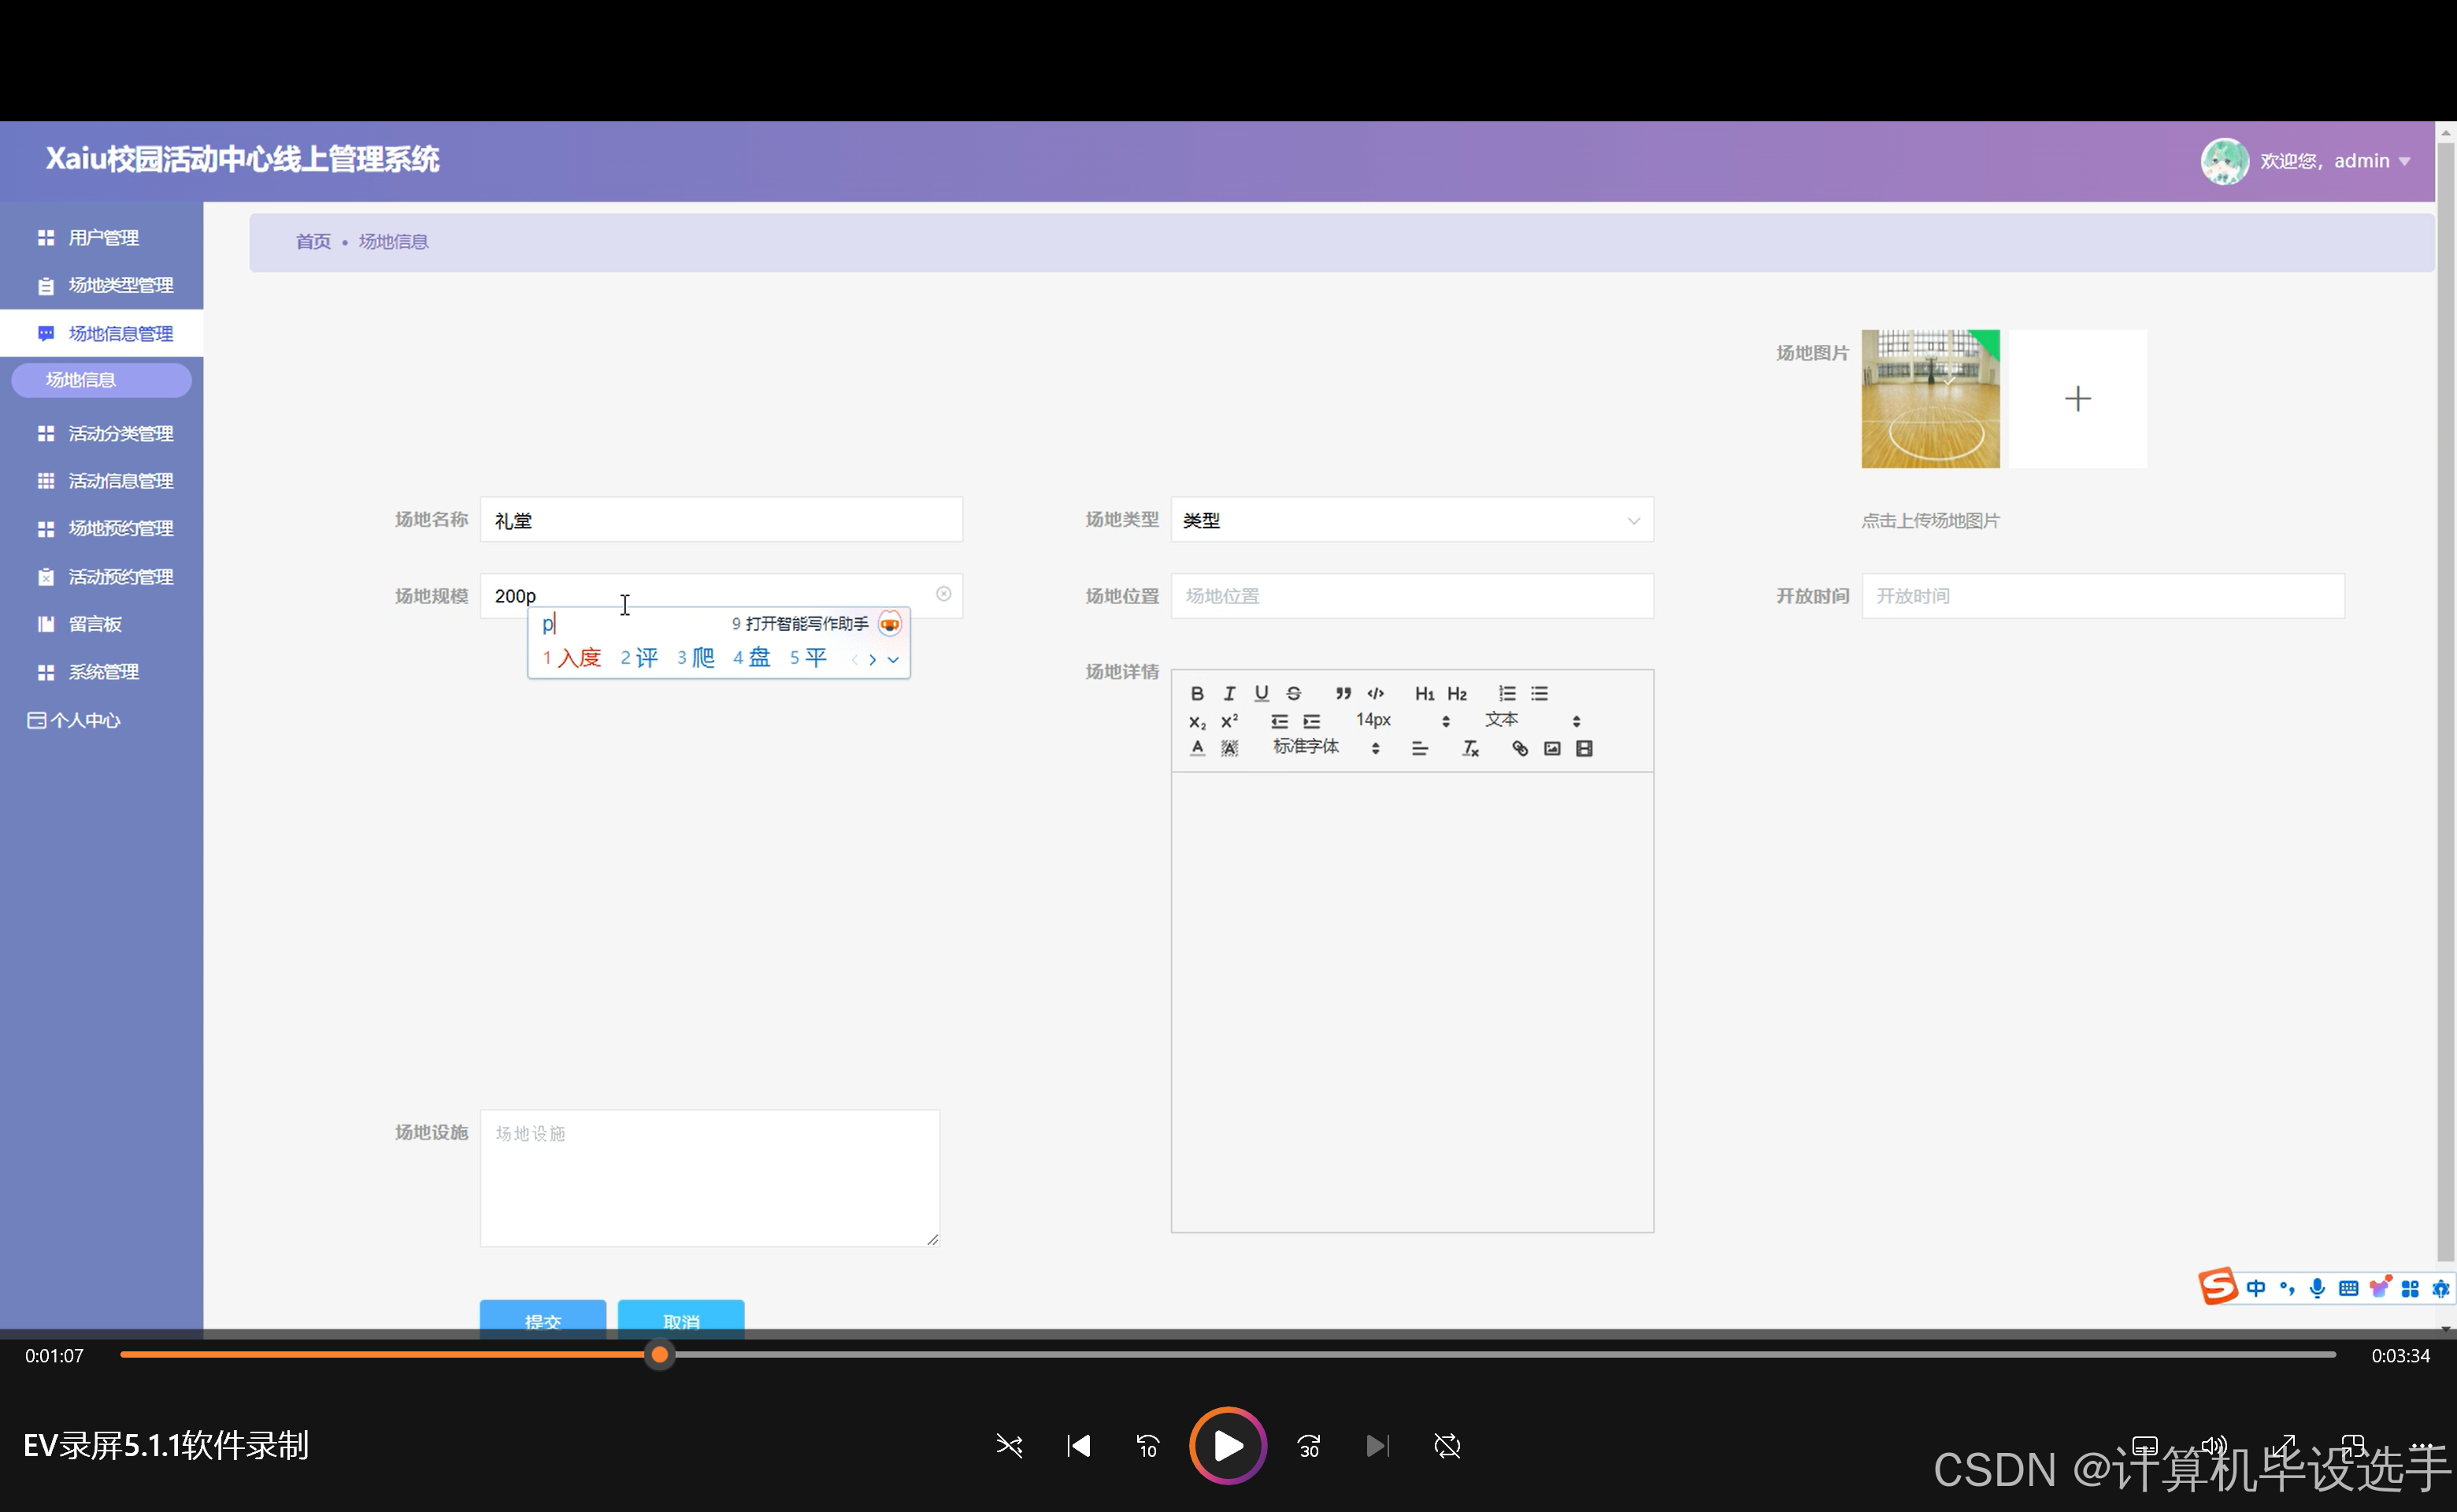The width and height of the screenshot is (2457, 1512).
Task: Decrease indent in the editor
Action: 1279,721
